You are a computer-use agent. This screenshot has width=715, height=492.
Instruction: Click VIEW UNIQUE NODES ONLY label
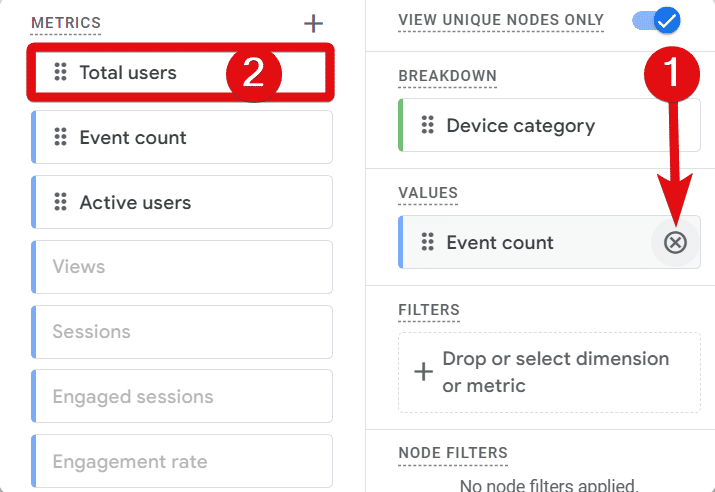click(x=501, y=20)
